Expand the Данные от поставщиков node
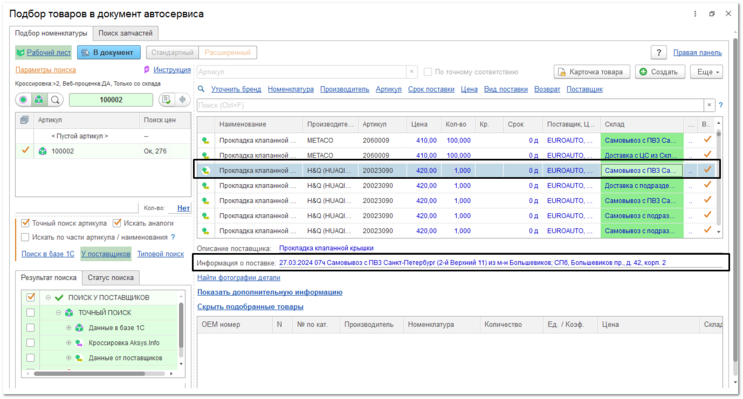This screenshot has width=743, height=399. pos(68,358)
